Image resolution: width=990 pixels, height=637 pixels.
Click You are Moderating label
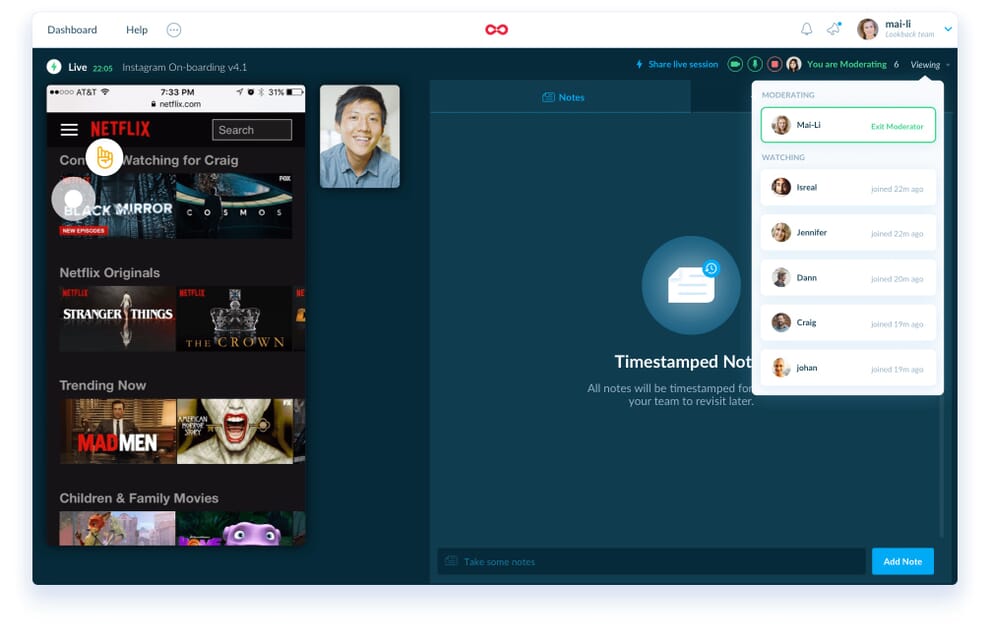(846, 64)
